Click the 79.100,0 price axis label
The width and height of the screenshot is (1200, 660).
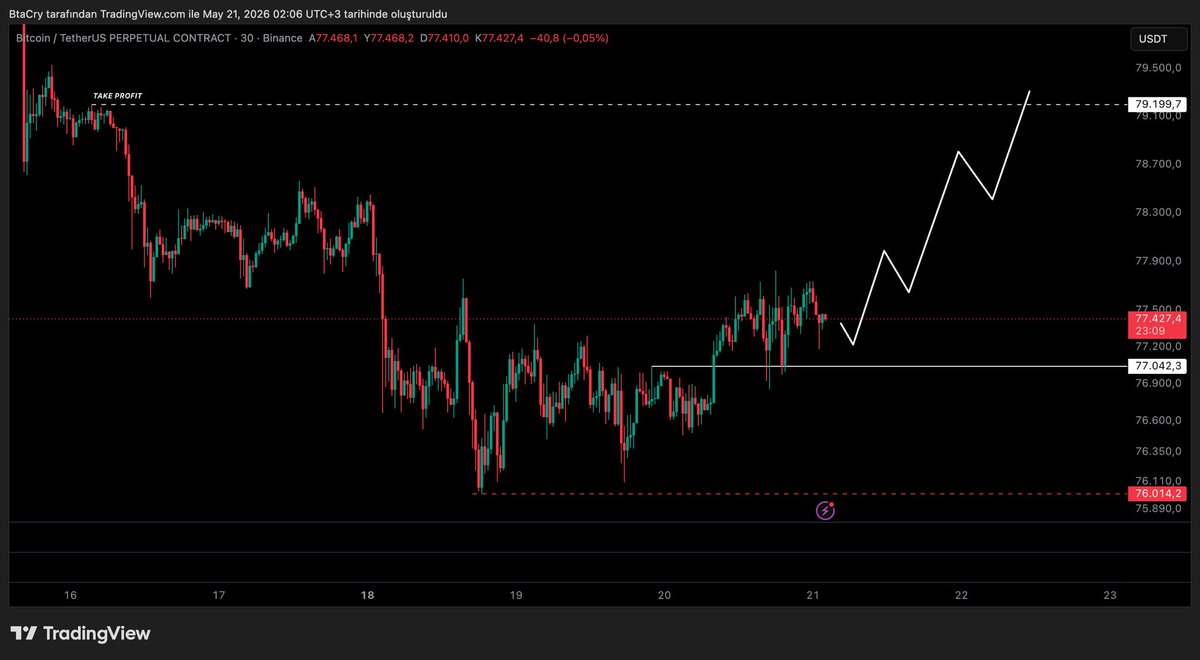(x=1160, y=117)
